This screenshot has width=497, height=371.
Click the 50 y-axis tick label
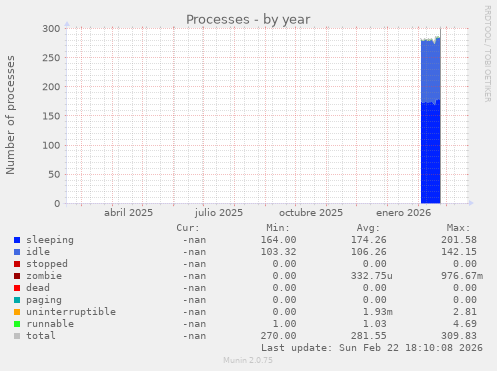pos(54,174)
